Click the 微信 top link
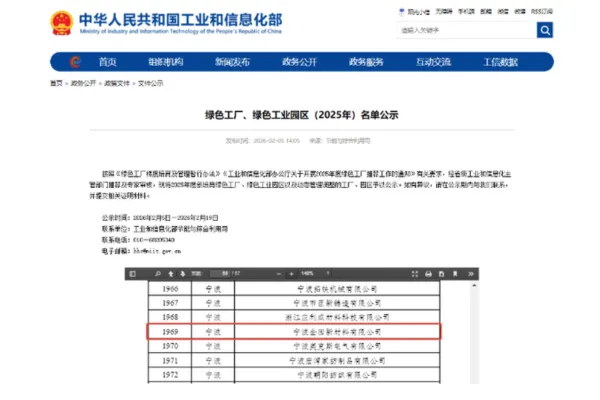600x400 pixels. pyautogui.click(x=503, y=11)
